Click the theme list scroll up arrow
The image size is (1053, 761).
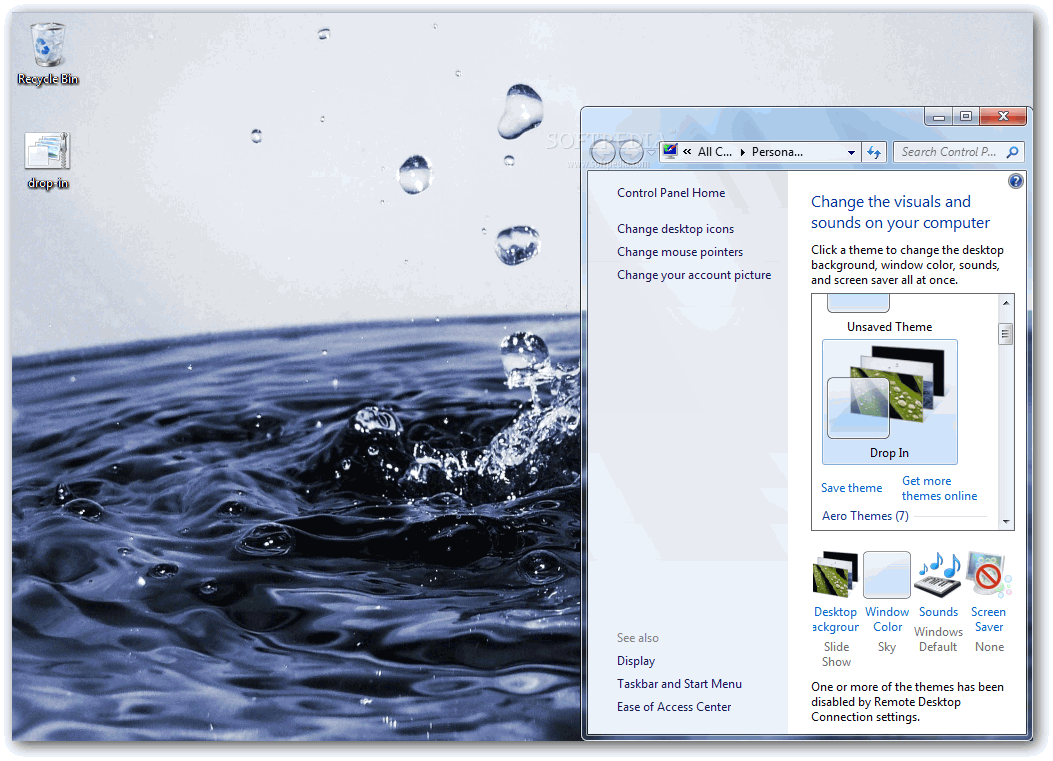pos(1005,303)
